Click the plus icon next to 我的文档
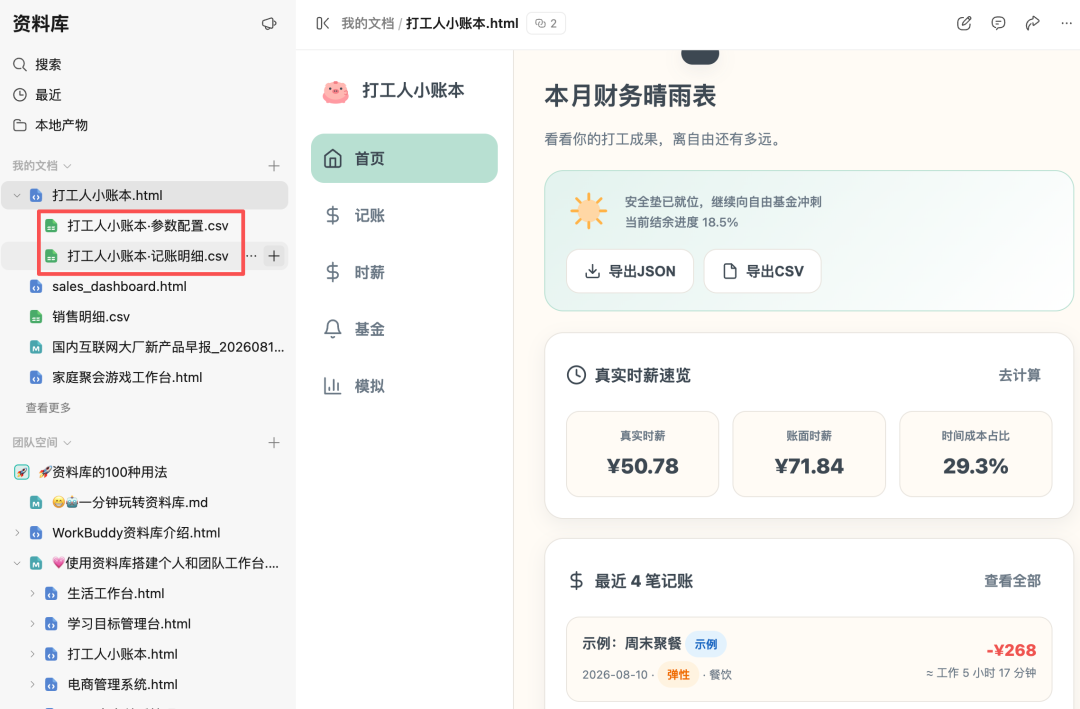 pos(274,166)
